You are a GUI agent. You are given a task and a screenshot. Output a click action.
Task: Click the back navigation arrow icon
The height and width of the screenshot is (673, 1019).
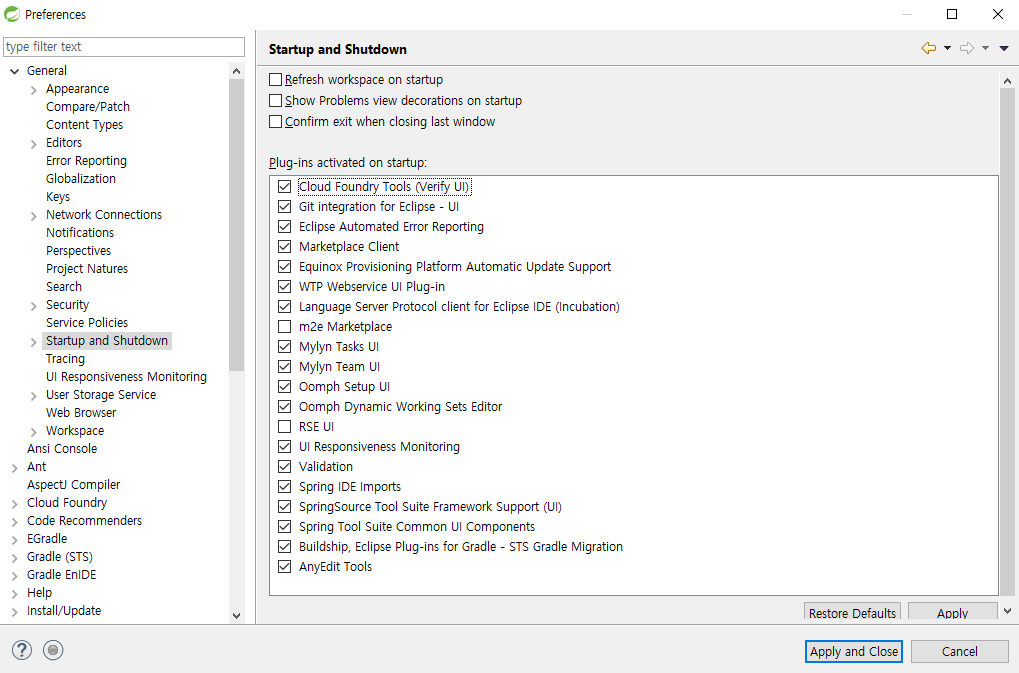pyautogui.click(x=929, y=48)
